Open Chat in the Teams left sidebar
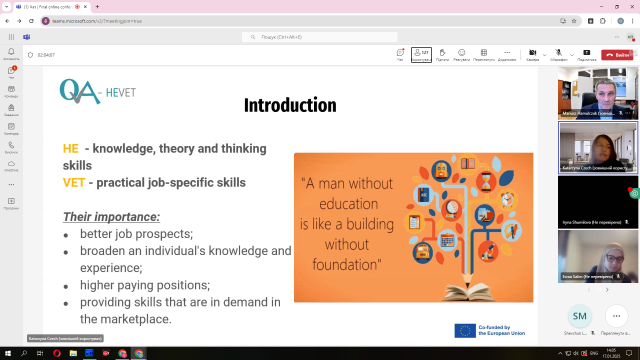The height and width of the screenshot is (360, 640). click(x=11, y=72)
